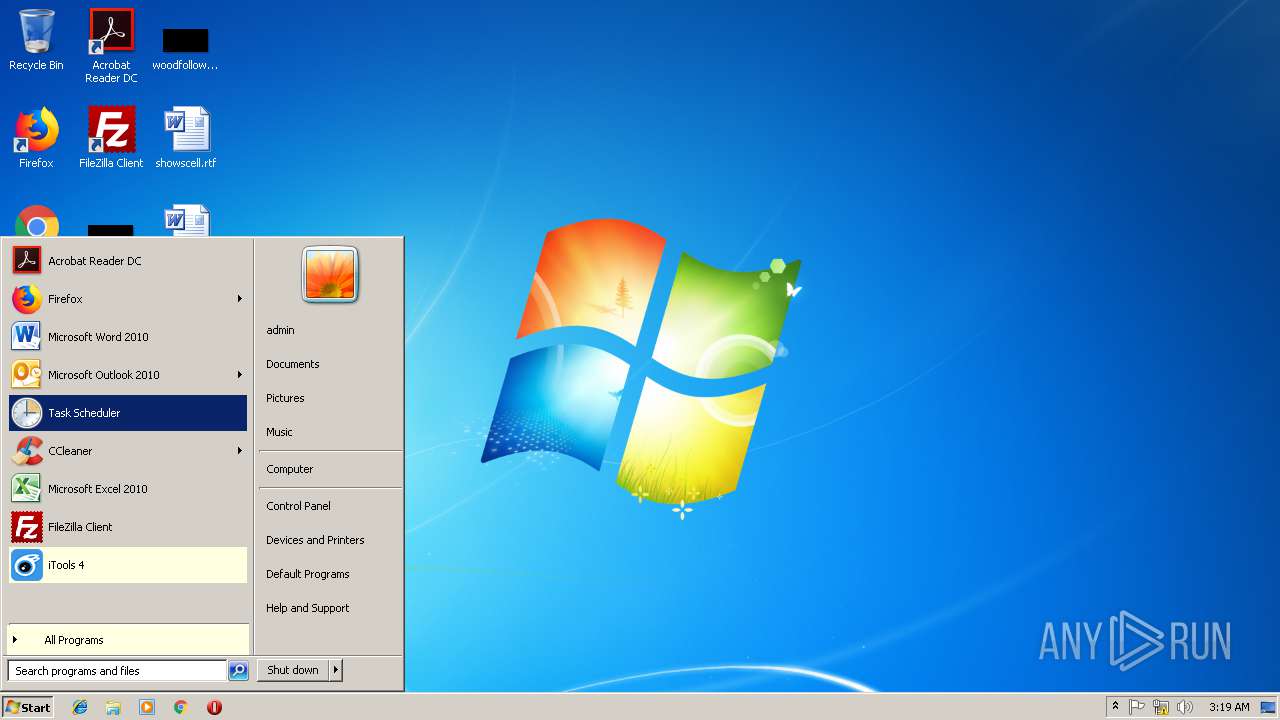Click the user account picture
The width and height of the screenshot is (1280, 720).
330,274
